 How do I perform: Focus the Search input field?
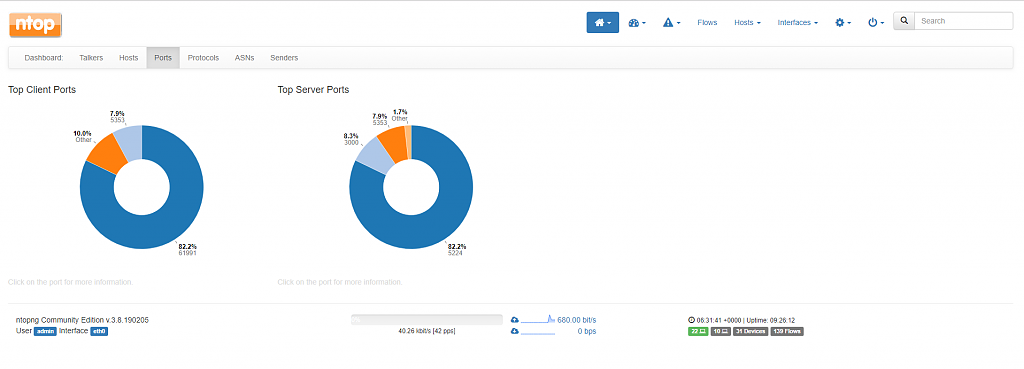[963, 21]
